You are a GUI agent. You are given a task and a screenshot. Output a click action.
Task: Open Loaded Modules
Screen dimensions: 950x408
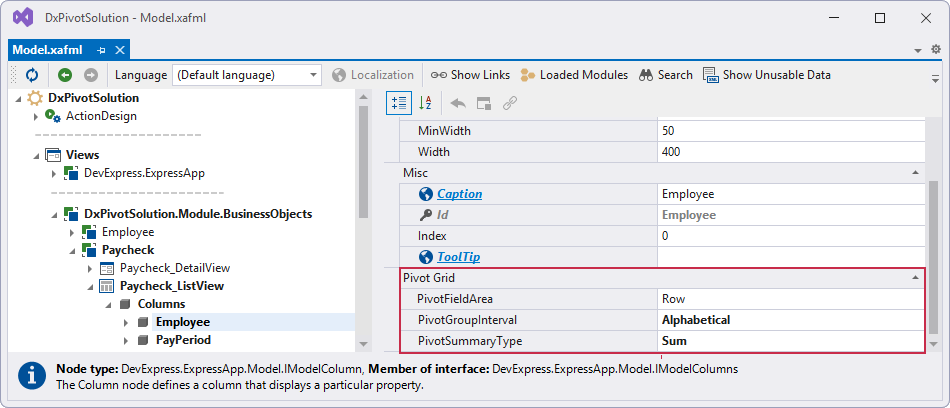pos(574,75)
